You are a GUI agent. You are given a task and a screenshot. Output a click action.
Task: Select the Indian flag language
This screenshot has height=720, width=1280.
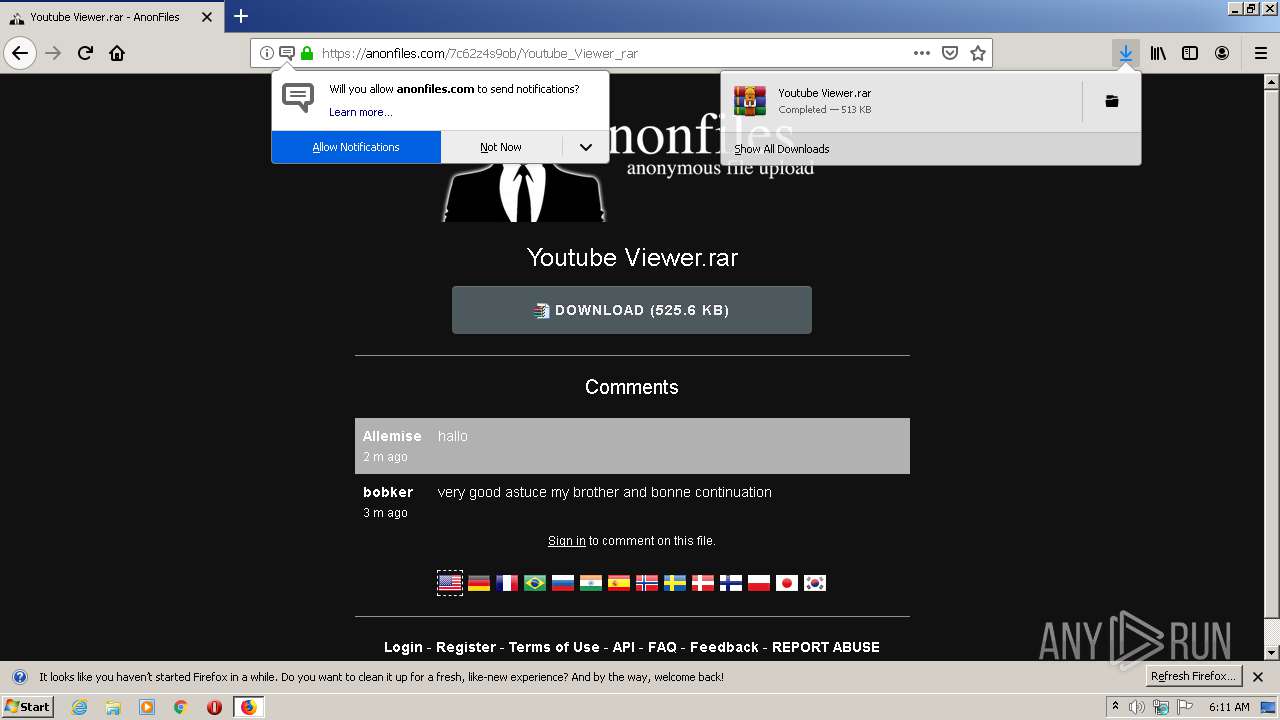tap(591, 583)
